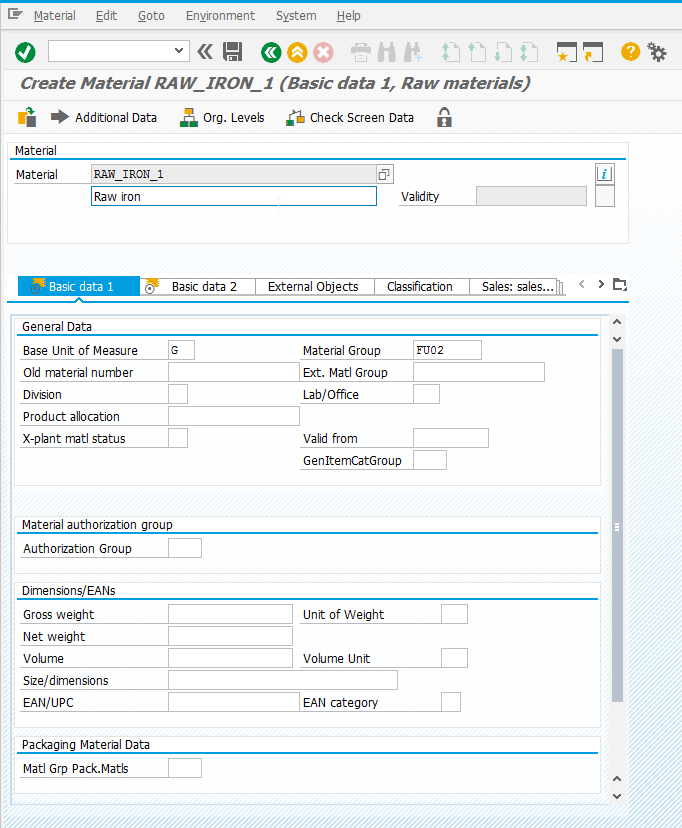Click the lock icon next to Check Screen Data
The image size is (682, 828).
[443, 117]
